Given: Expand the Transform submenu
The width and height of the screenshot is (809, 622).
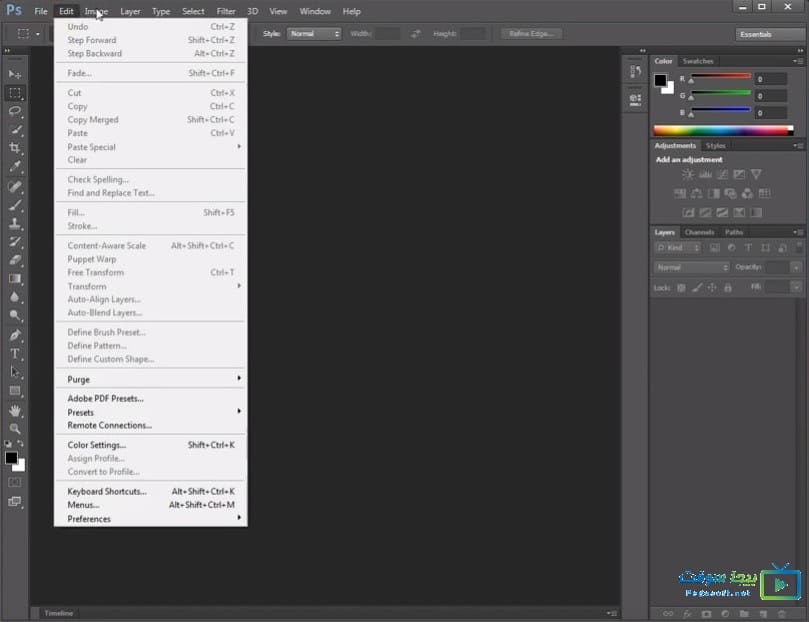Looking at the screenshot, I should click(x=151, y=286).
